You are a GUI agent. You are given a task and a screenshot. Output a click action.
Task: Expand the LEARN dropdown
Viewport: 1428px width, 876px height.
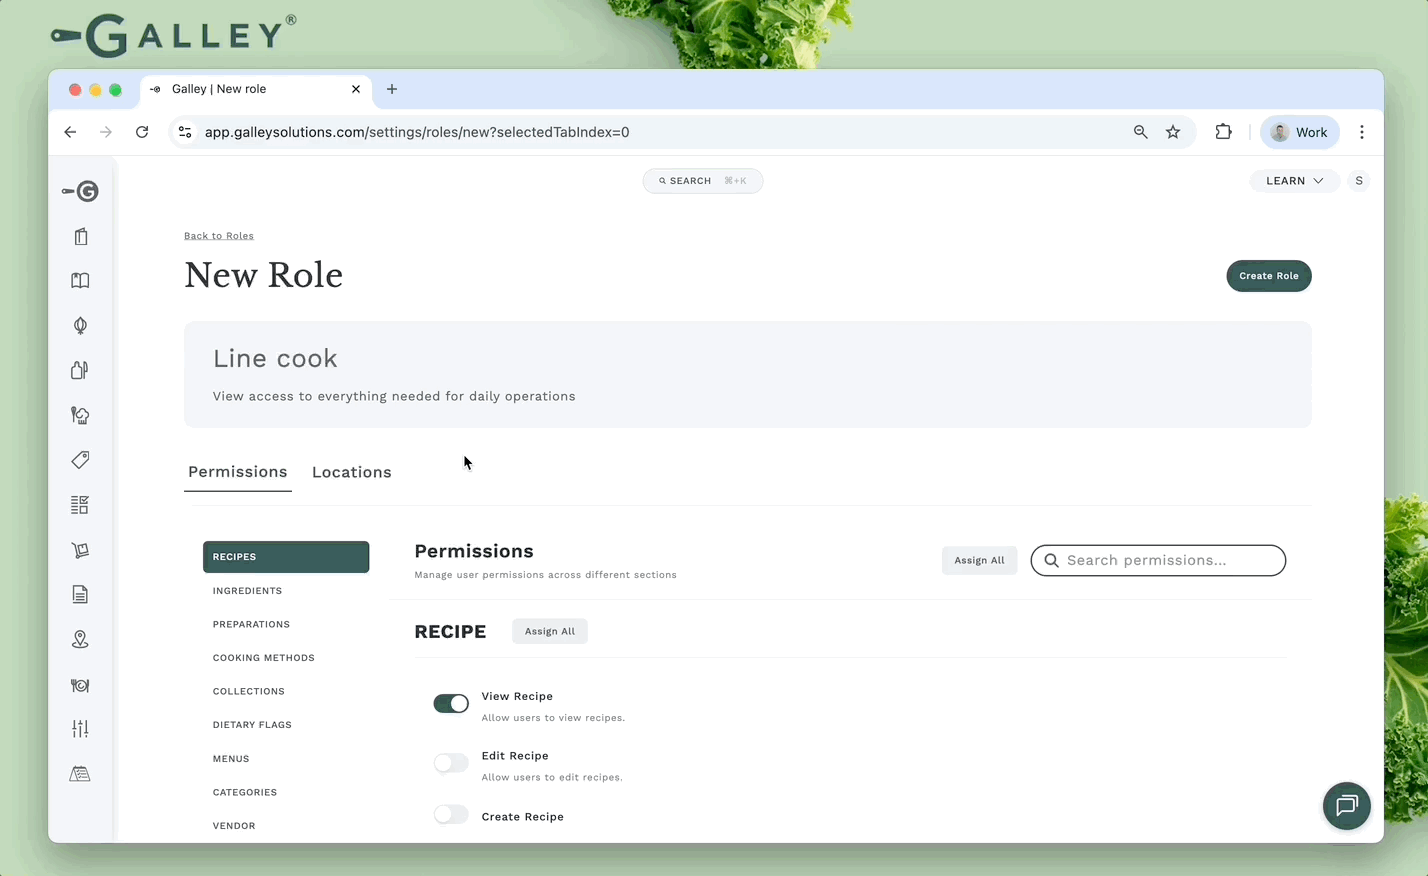pyautogui.click(x=1294, y=181)
